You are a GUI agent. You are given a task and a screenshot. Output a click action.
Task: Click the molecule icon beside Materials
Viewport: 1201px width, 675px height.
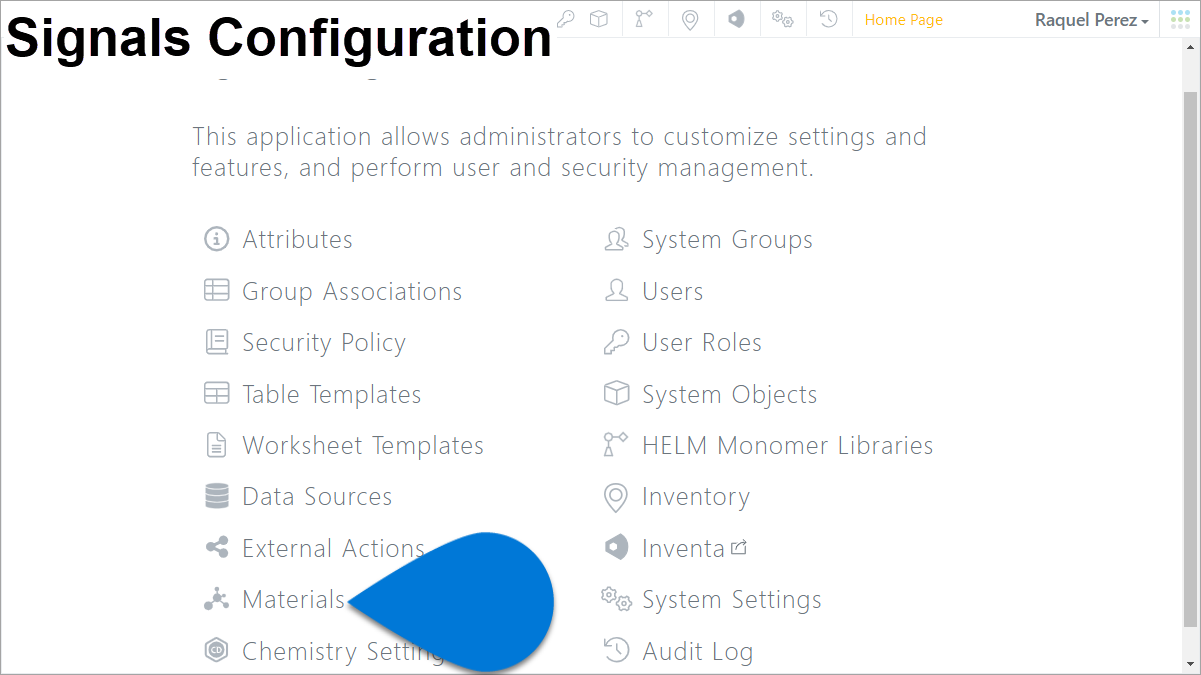click(x=216, y=599)
